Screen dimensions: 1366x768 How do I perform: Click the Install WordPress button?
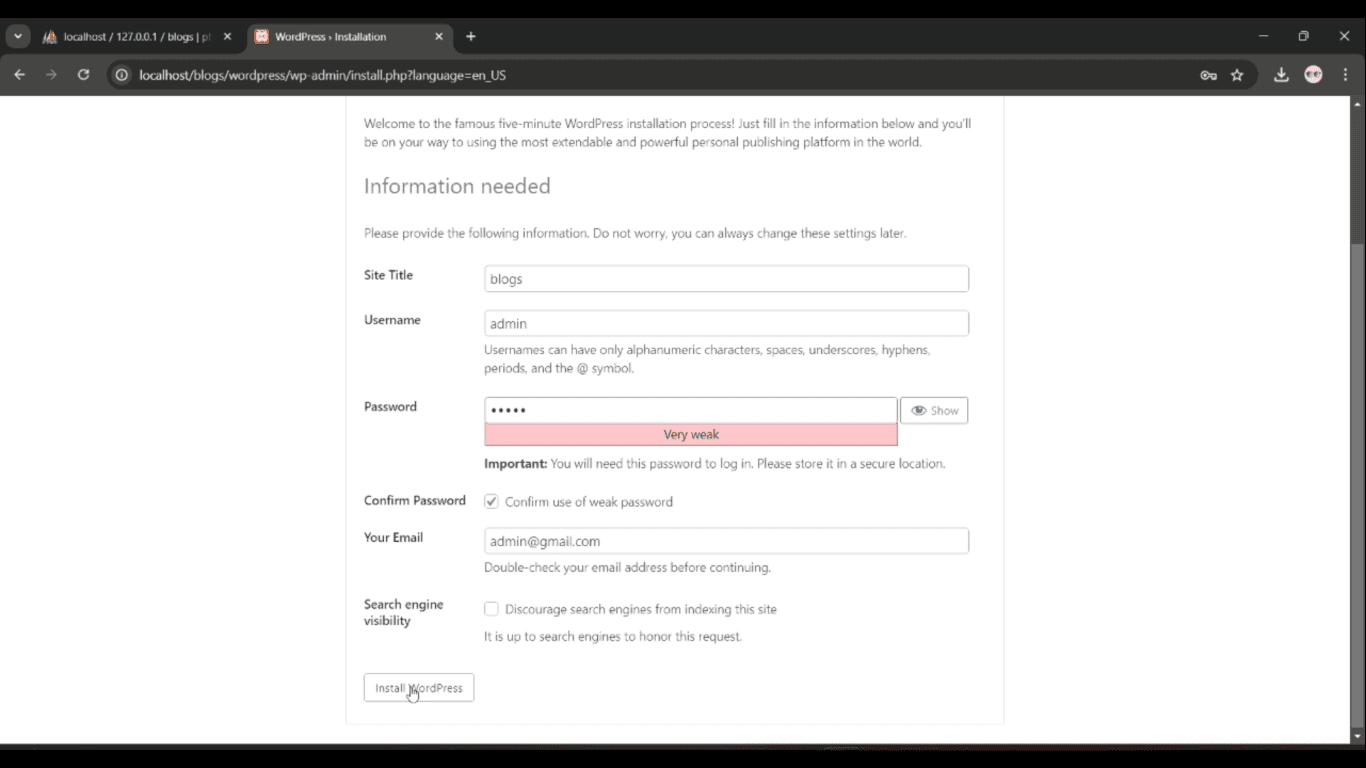click(419, 688)
